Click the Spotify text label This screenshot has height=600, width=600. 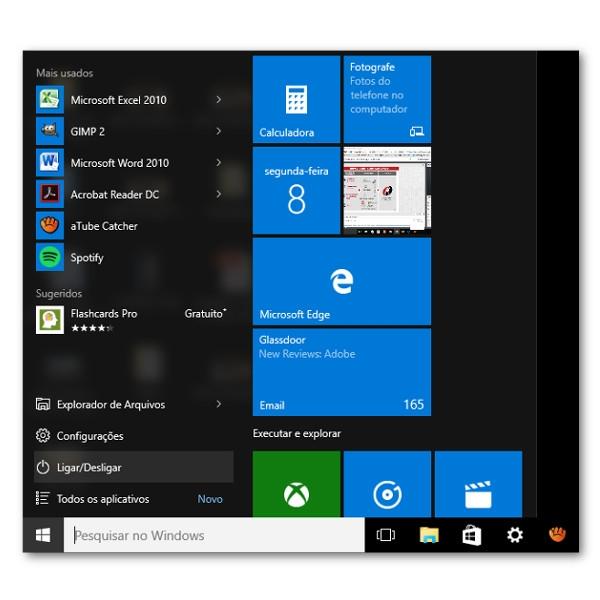87,258
